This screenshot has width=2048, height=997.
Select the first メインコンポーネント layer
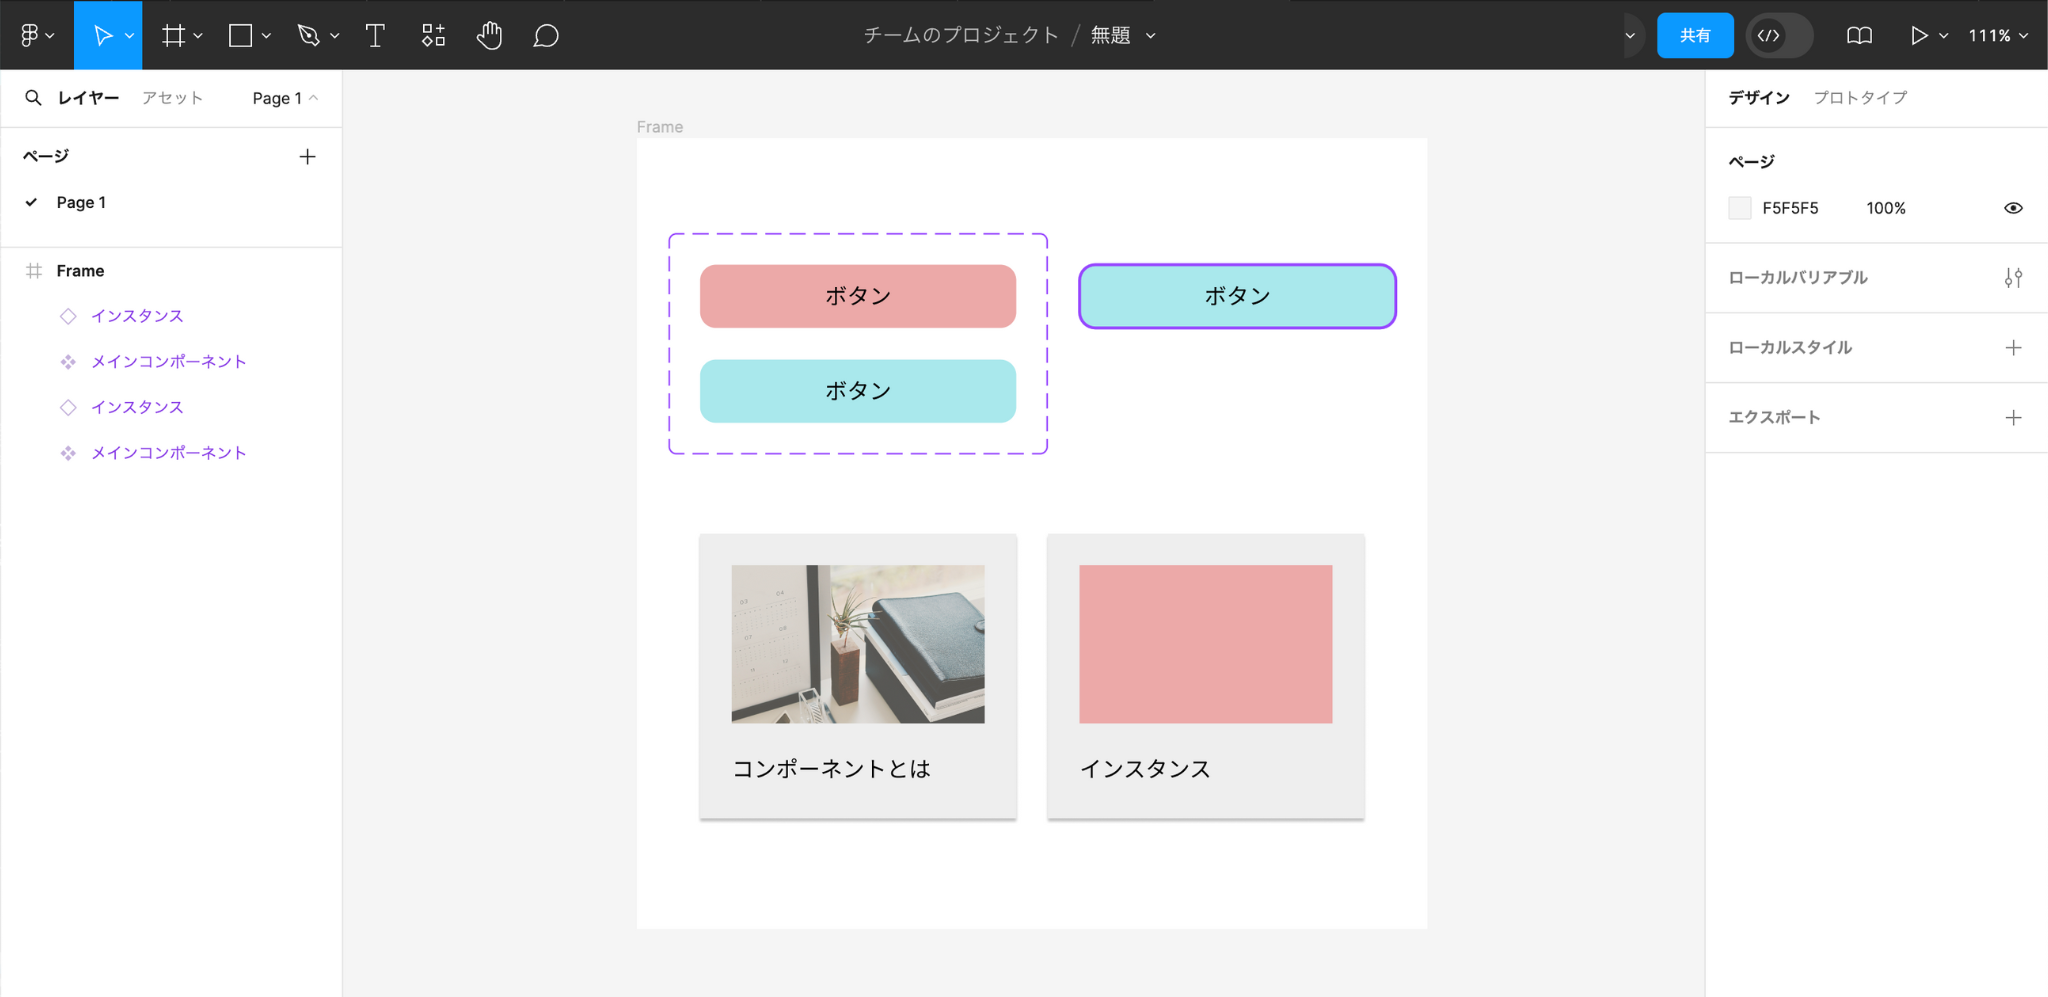170,361
